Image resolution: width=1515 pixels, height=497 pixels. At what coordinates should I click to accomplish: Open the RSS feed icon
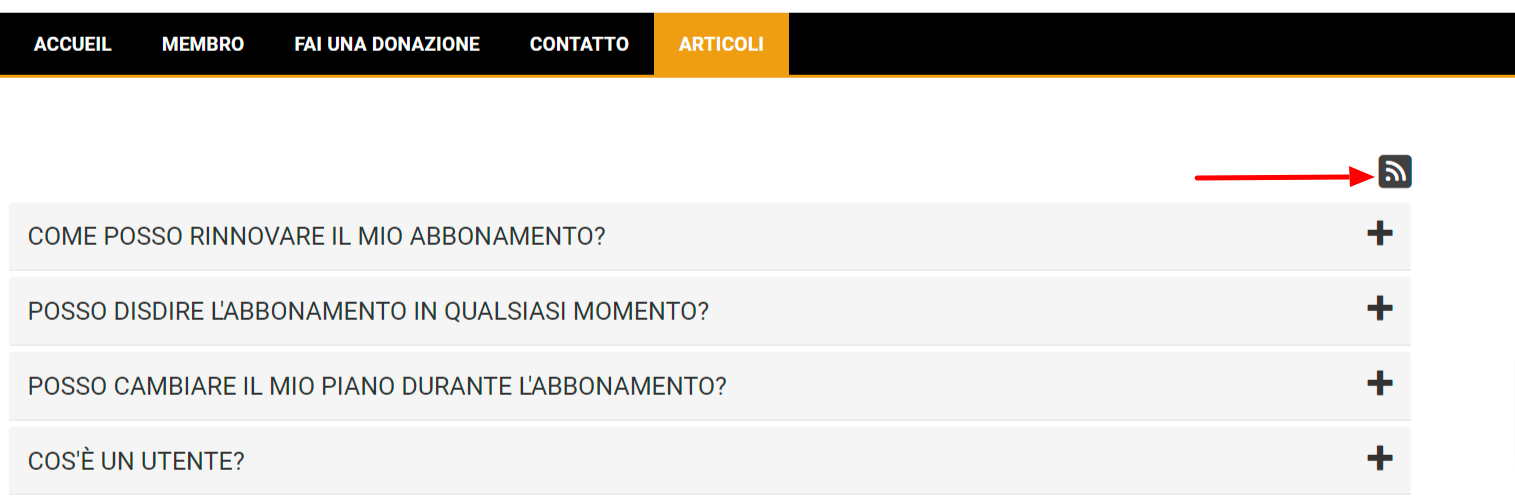click(x=1394, y=172)
